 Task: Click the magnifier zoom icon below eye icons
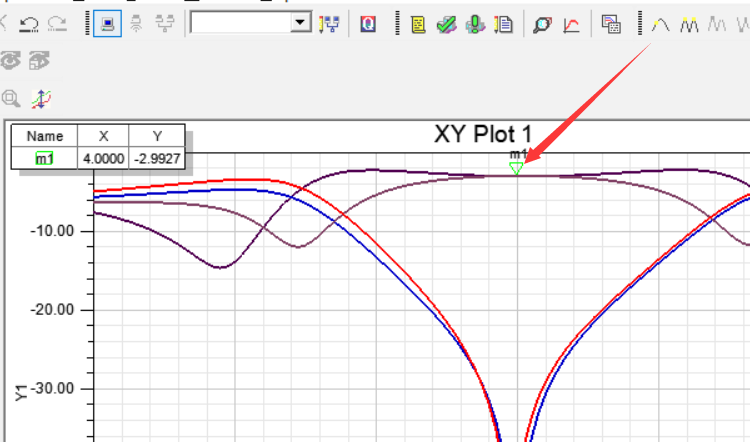[x=11, y=99]
